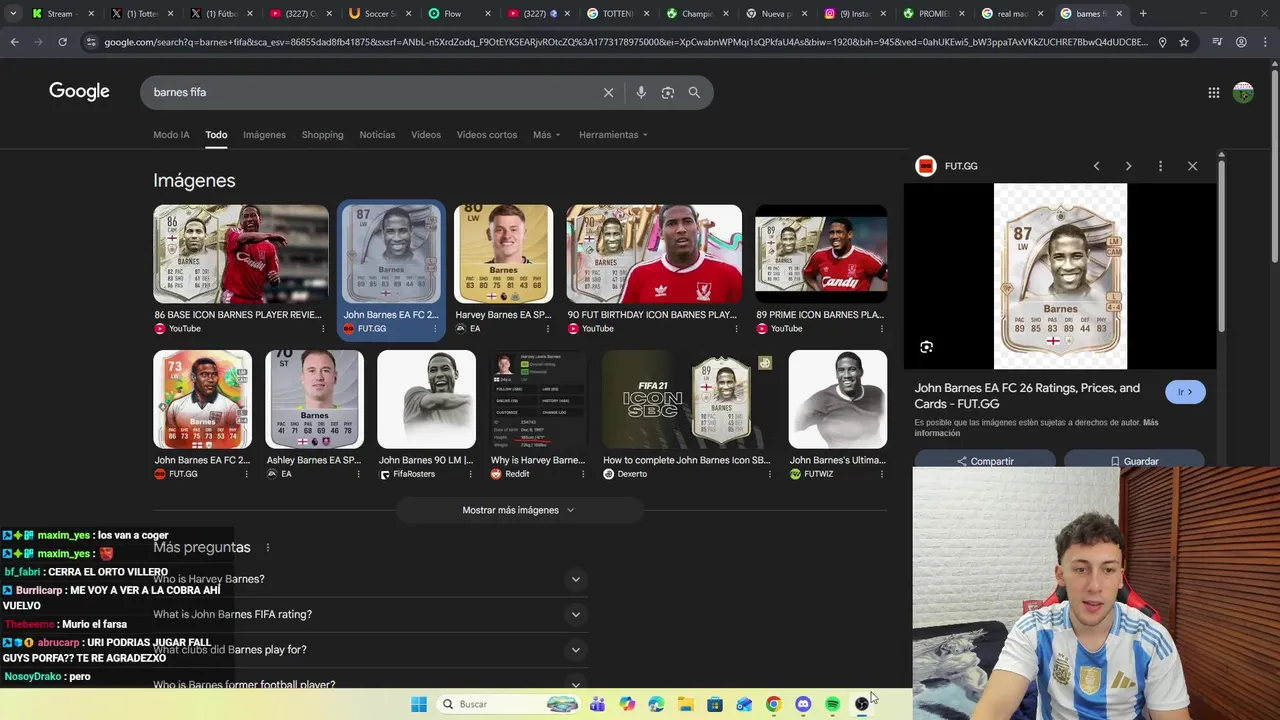Open File Explorer from the taskbar
Image resolution: width=1280 pixels, height=720 pixels.
[x=685, y=704]
